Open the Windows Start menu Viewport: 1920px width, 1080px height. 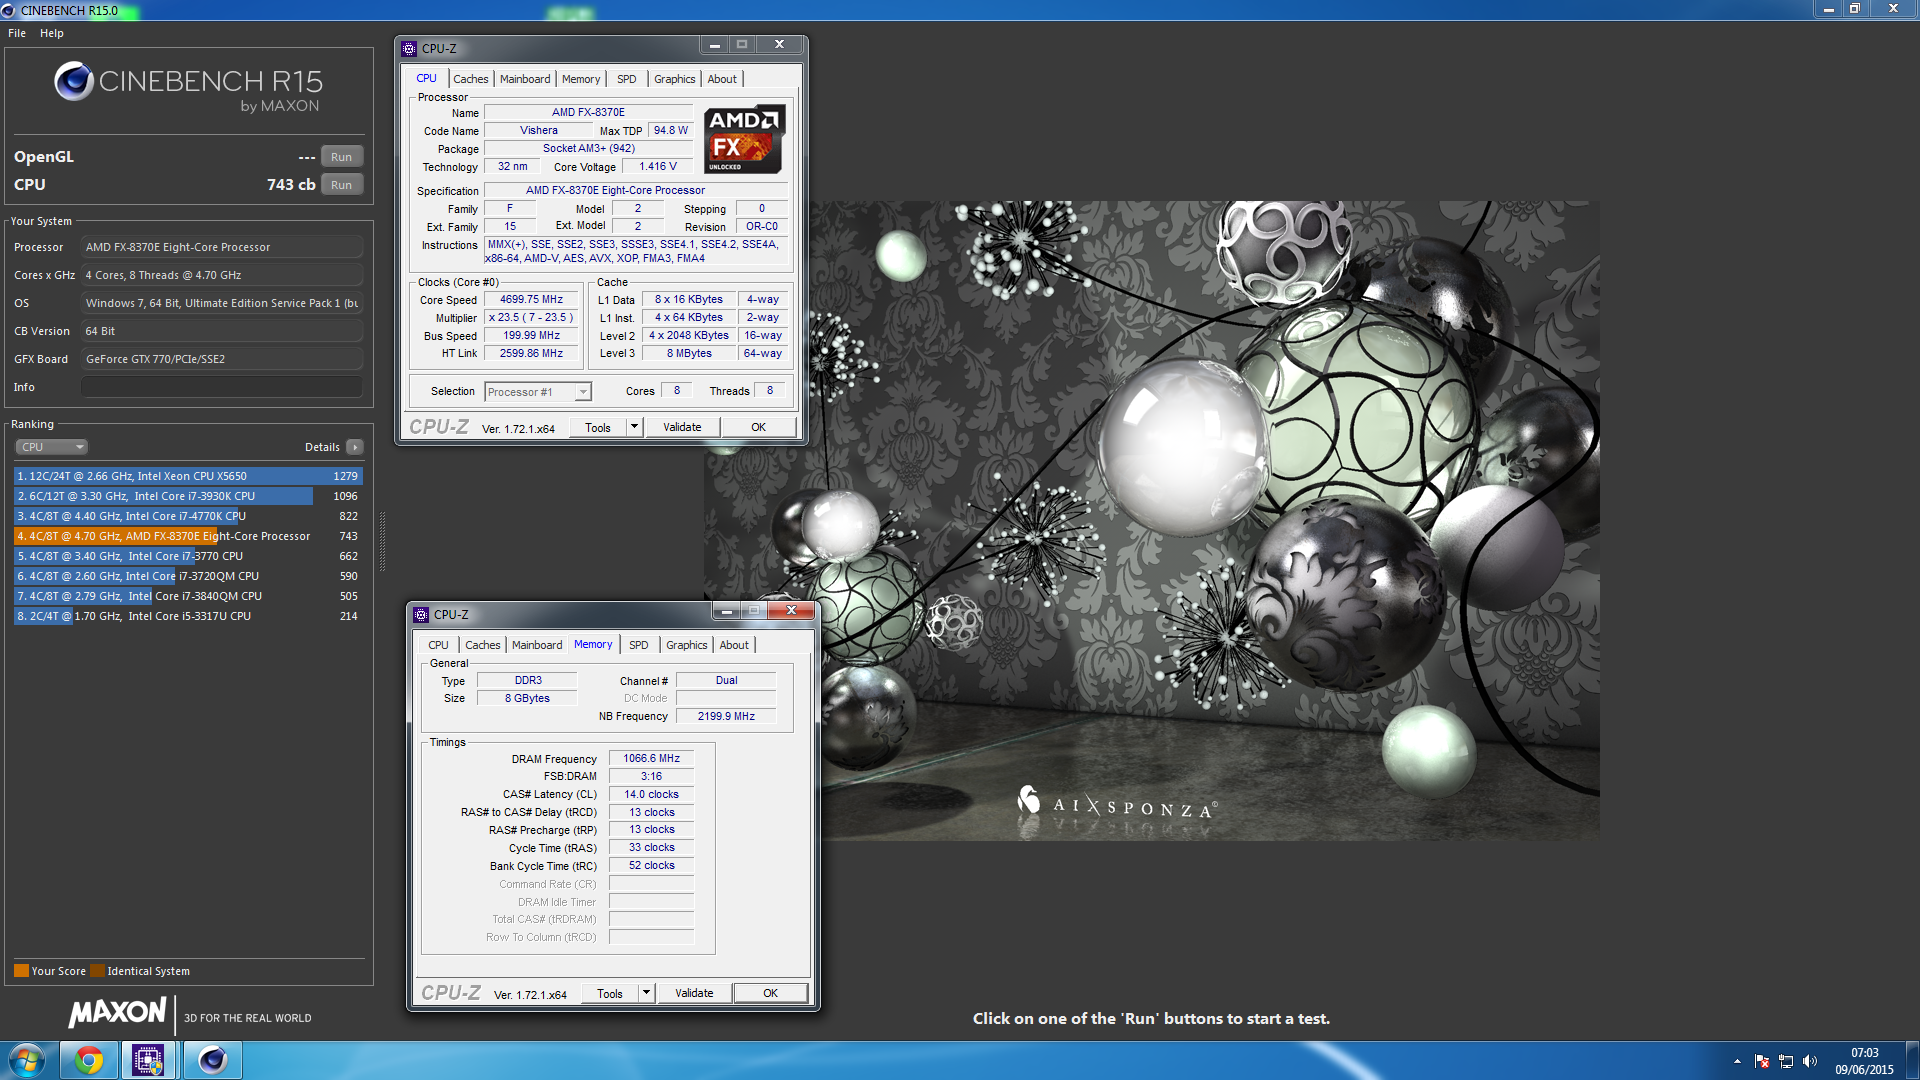point(27,1060)
